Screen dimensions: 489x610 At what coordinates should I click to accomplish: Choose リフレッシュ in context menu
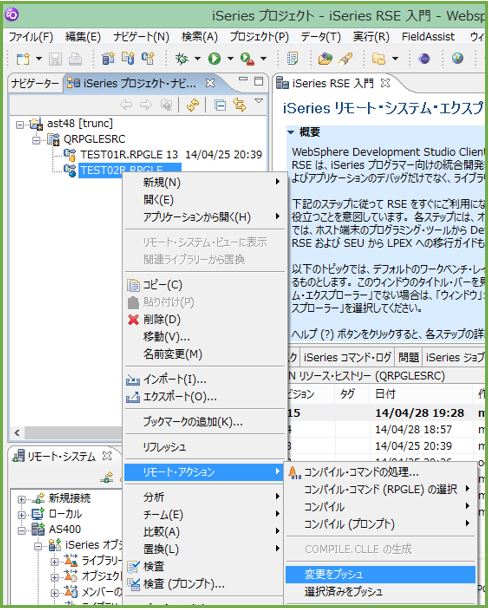[204, 447]
